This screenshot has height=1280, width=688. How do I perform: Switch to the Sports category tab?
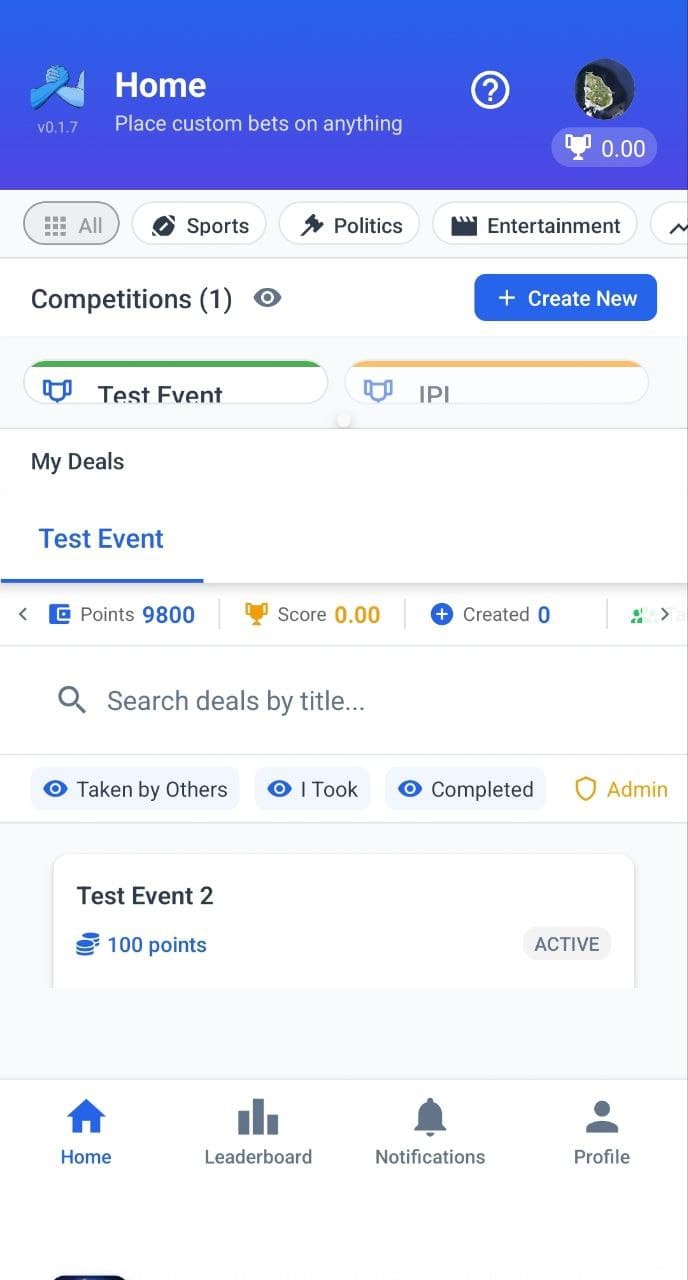pyautogui.click(x=198, y=224)
